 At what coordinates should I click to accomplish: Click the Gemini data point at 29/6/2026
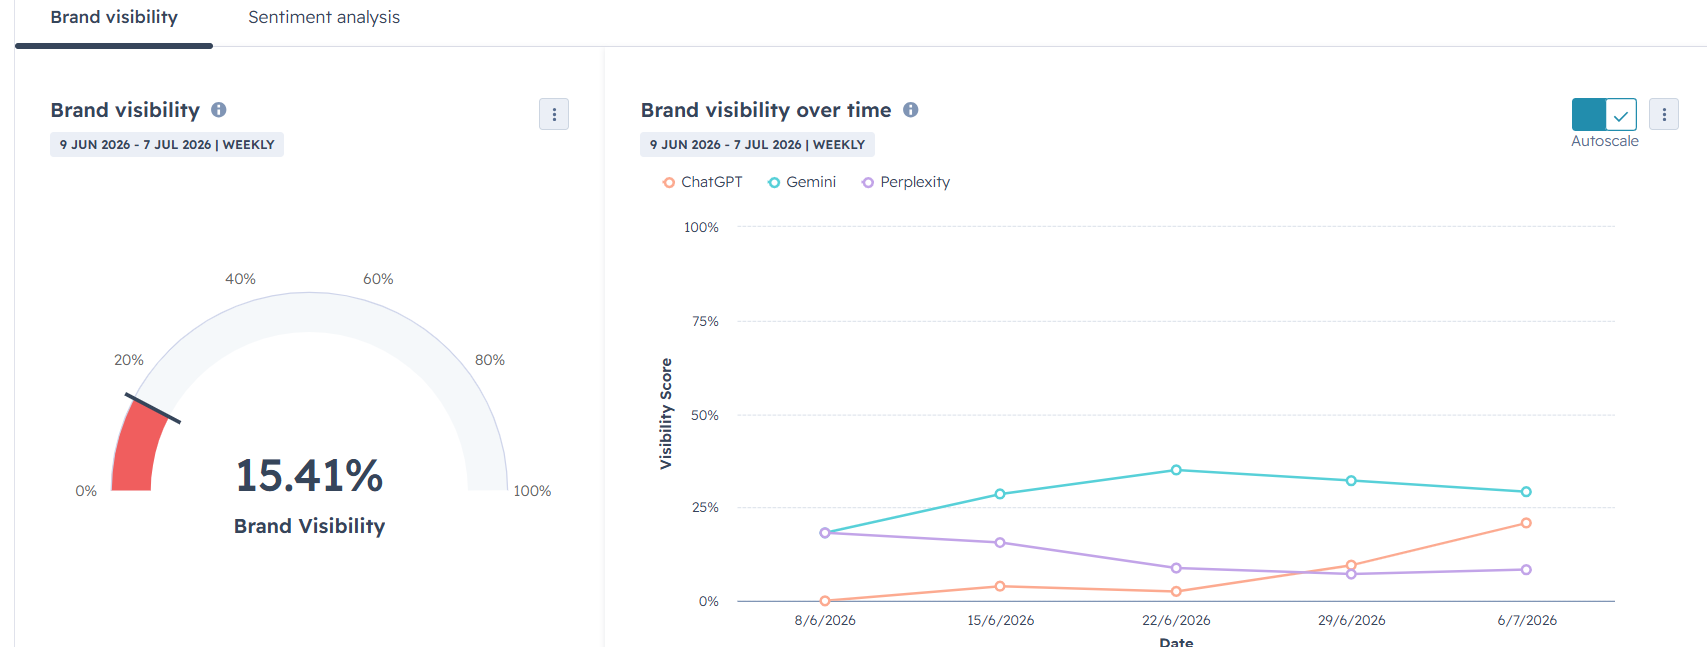1351,481
